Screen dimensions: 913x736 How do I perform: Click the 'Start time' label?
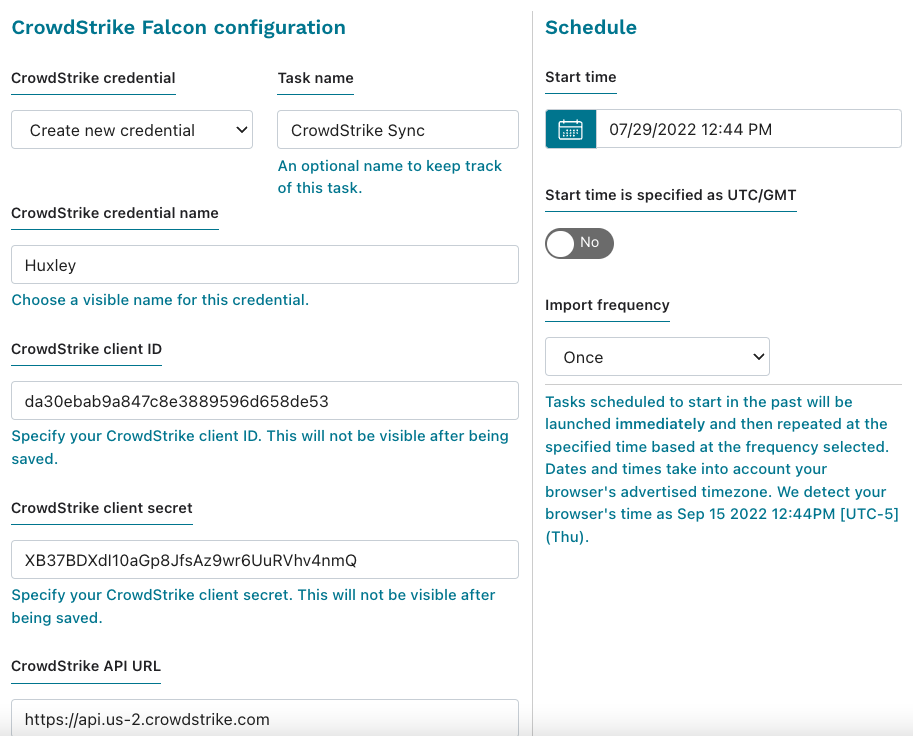click(x=580, y=77)
